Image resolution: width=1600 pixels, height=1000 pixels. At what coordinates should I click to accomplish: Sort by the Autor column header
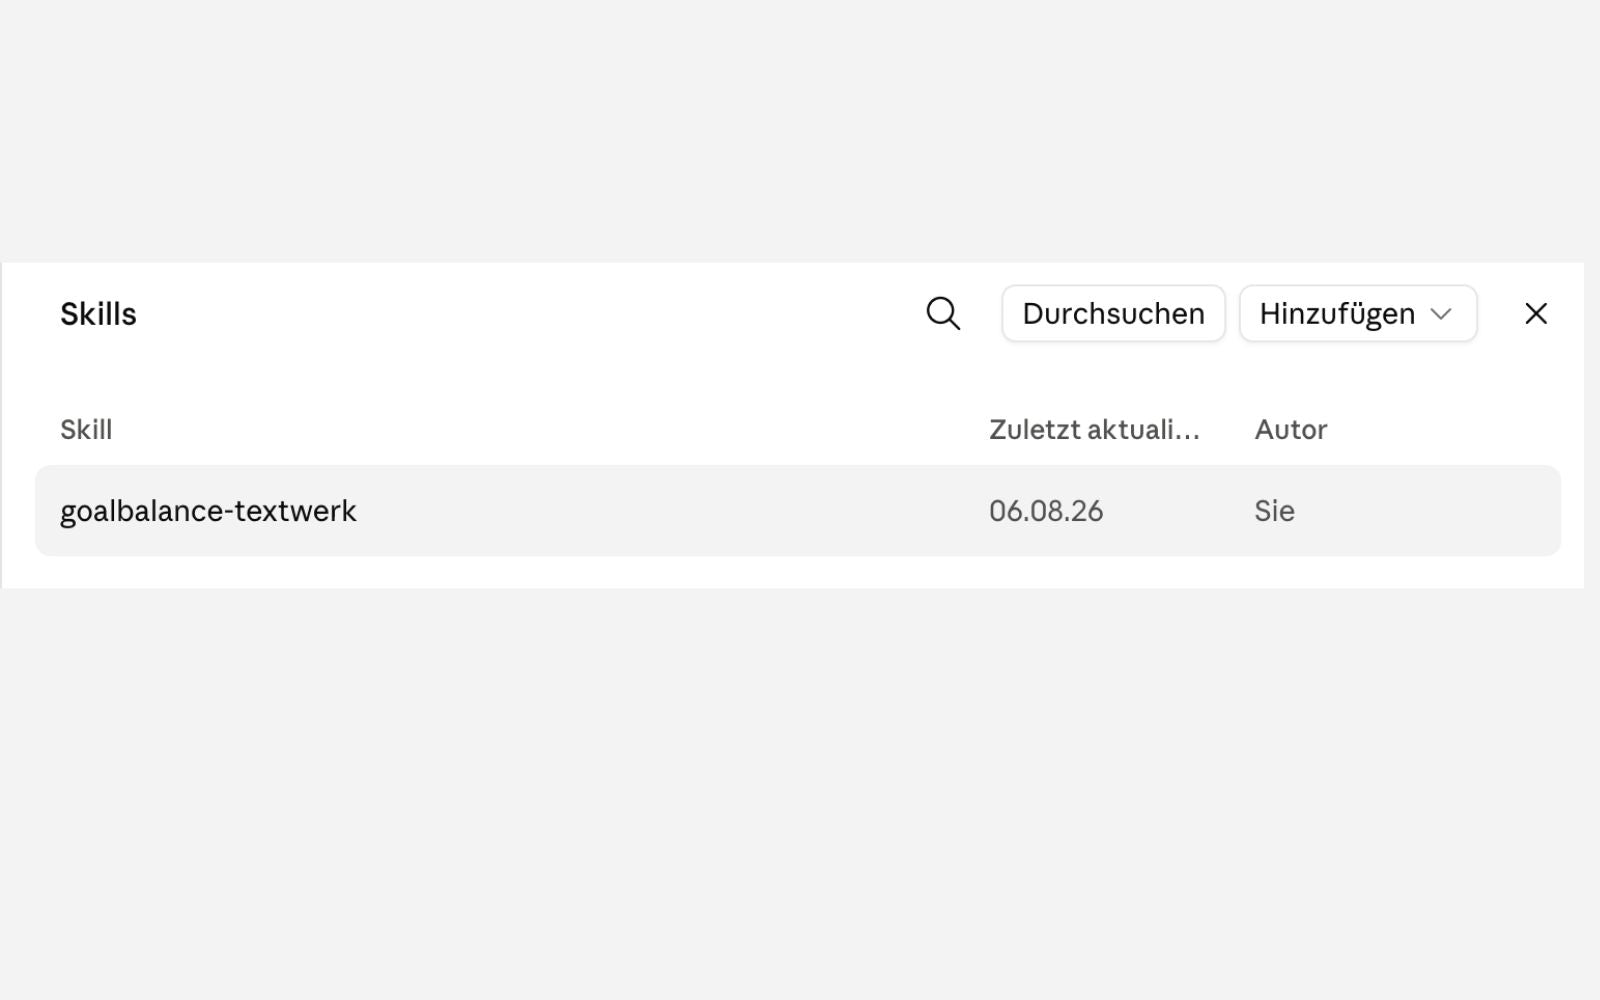tap(1291, 430)
